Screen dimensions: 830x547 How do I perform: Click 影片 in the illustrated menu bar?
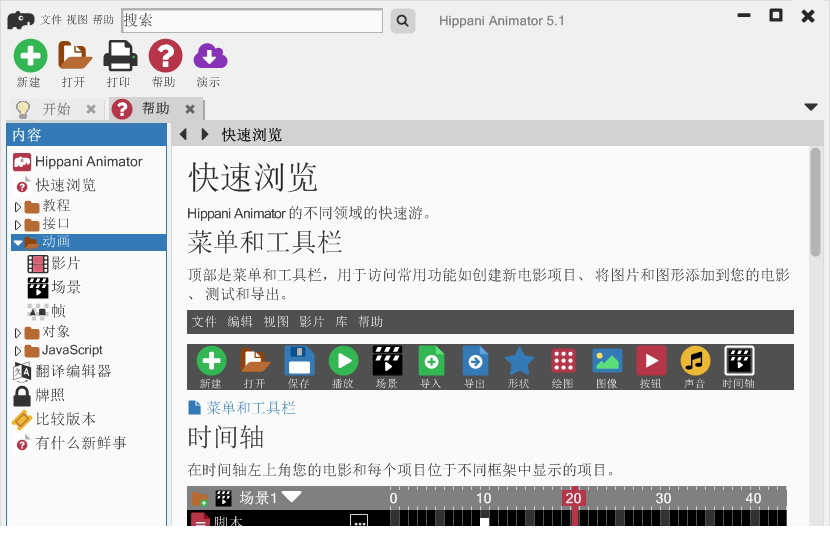pos(312,322)
